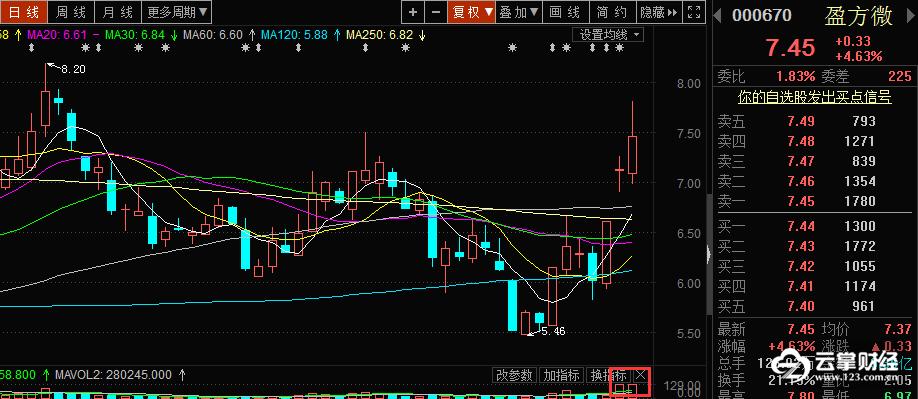Expand 更多周期 period dropdown

(x=177, y=12)
